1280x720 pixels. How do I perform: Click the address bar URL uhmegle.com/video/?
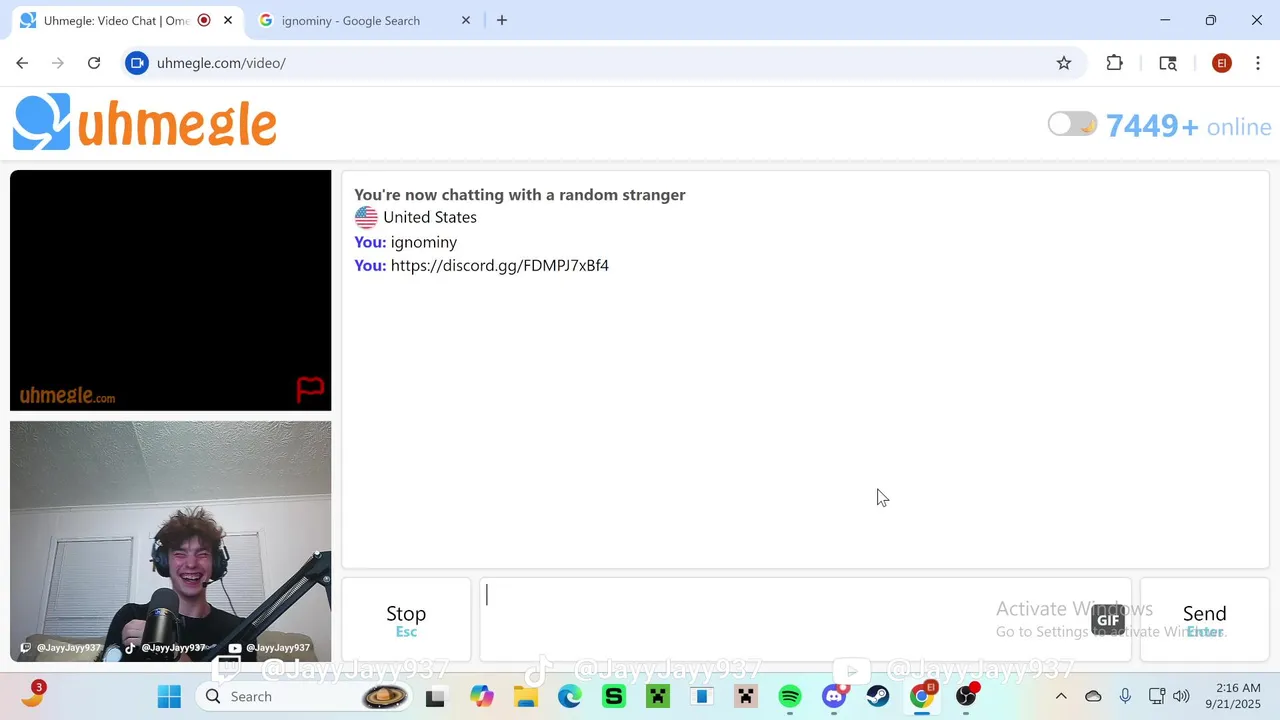[221, 63]
